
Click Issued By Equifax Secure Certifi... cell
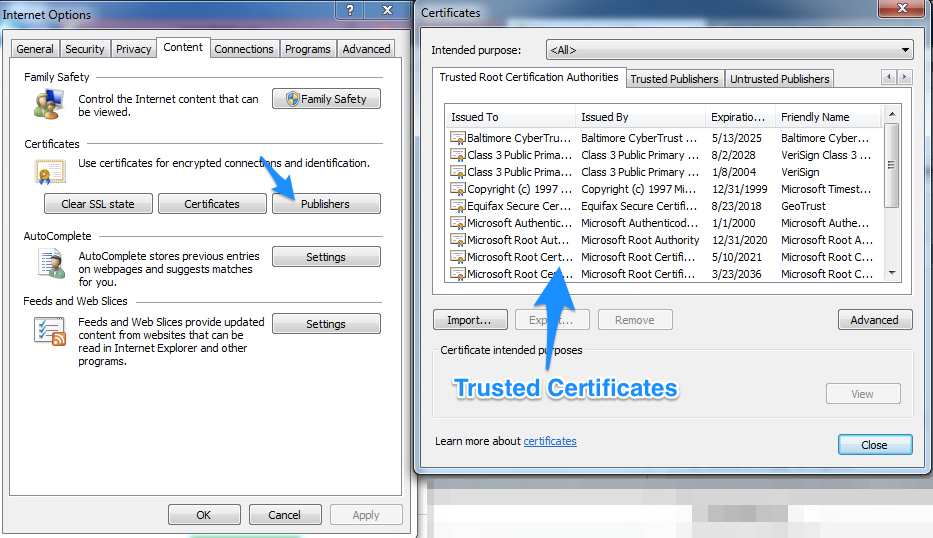[639, 207]
